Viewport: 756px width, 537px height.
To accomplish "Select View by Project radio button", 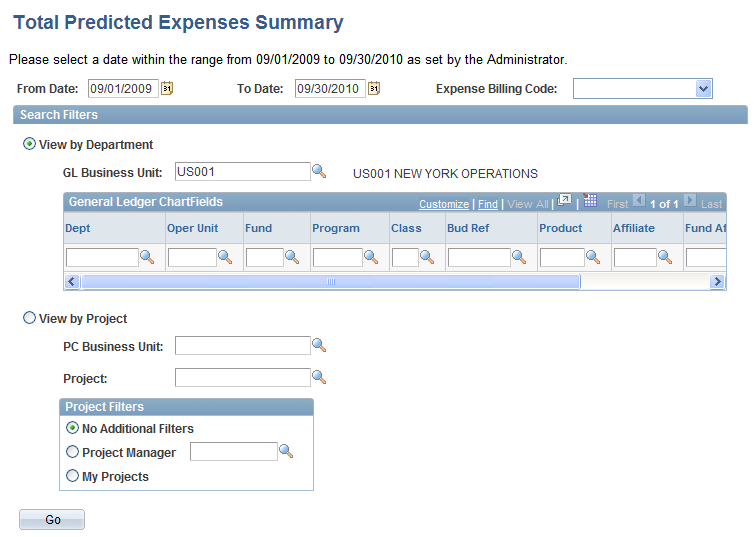I will [x=29, y=318].
